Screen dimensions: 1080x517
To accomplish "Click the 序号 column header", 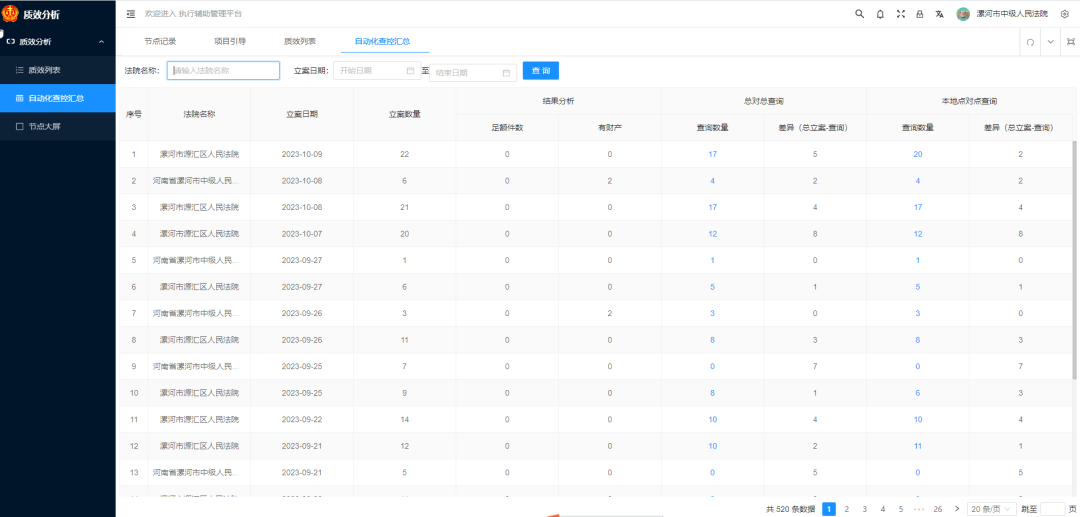I will (x=133, y=114).
